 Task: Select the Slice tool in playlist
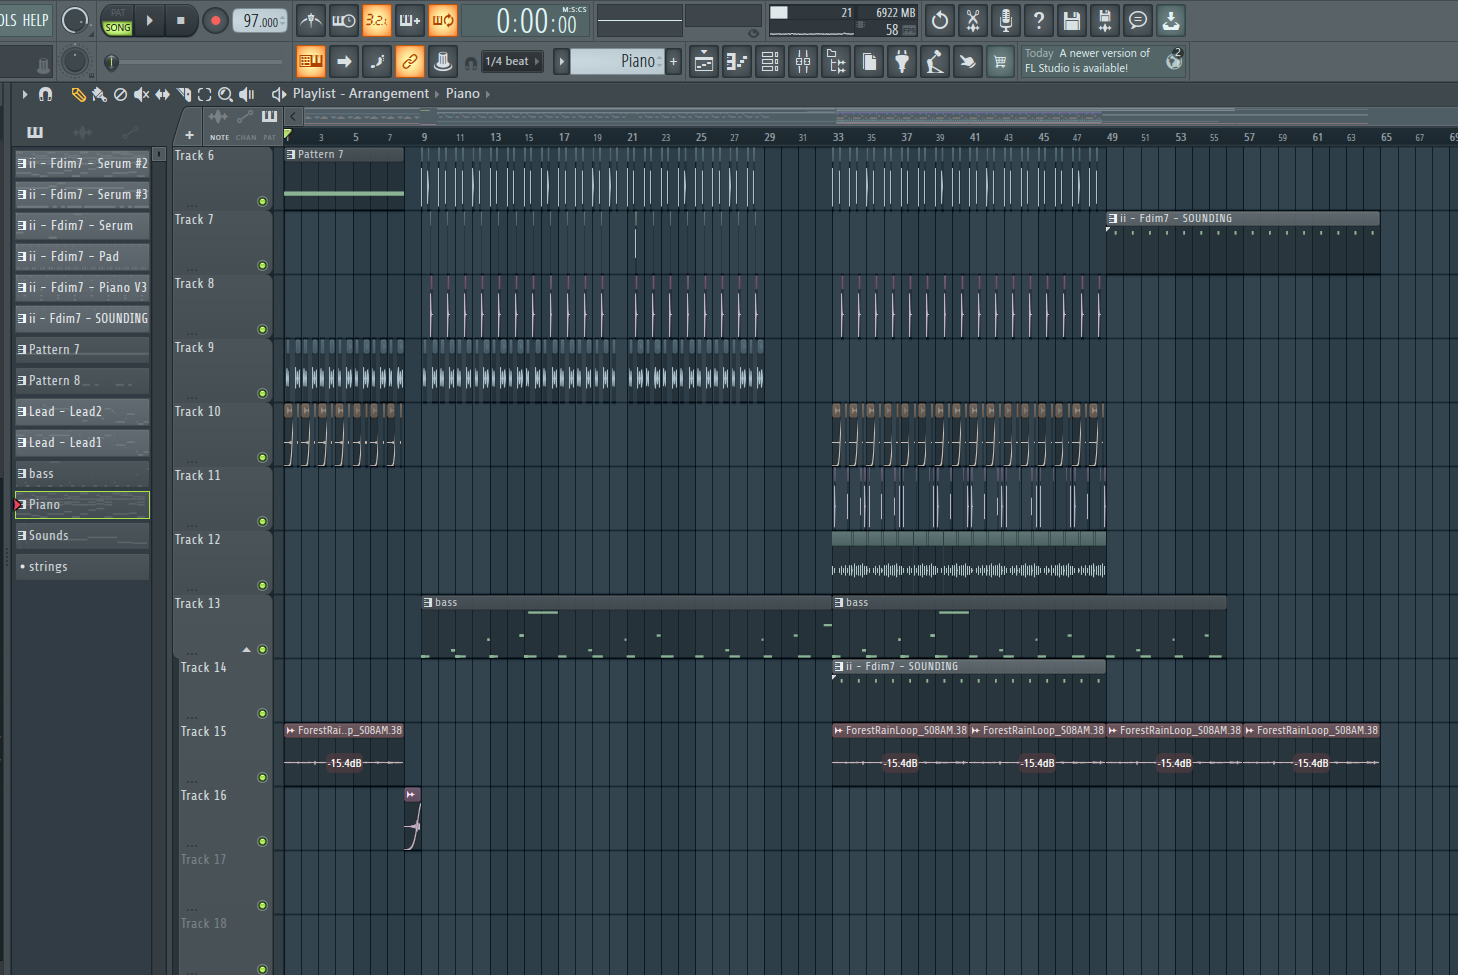point(183,94)
